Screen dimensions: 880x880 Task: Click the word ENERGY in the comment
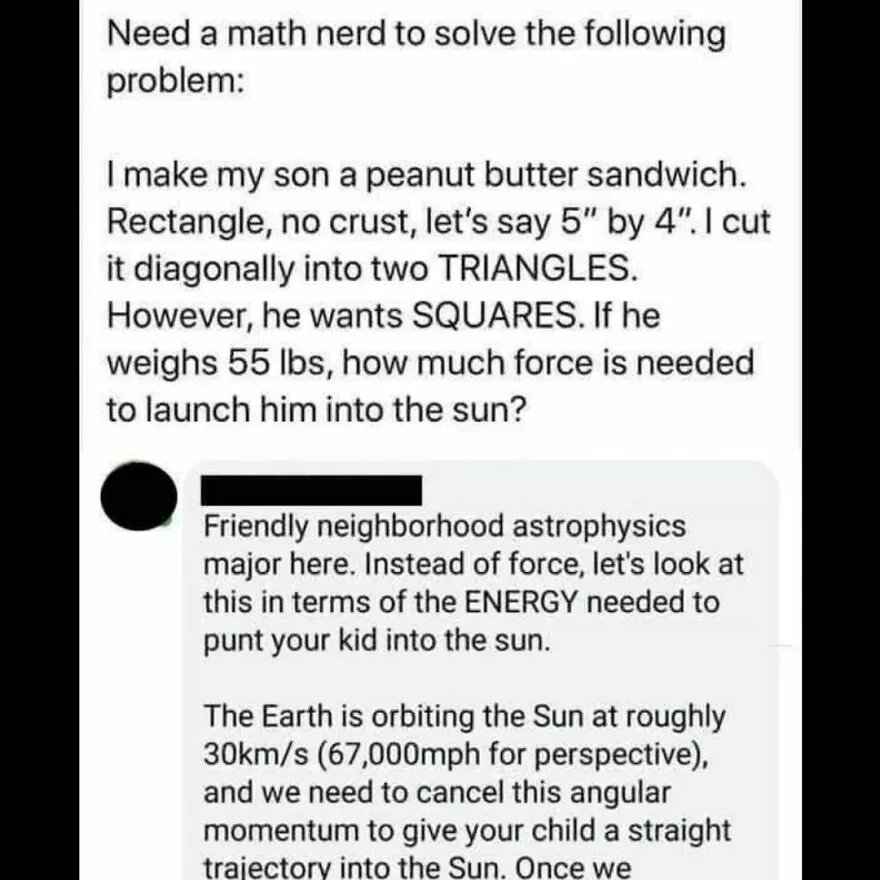521,602
